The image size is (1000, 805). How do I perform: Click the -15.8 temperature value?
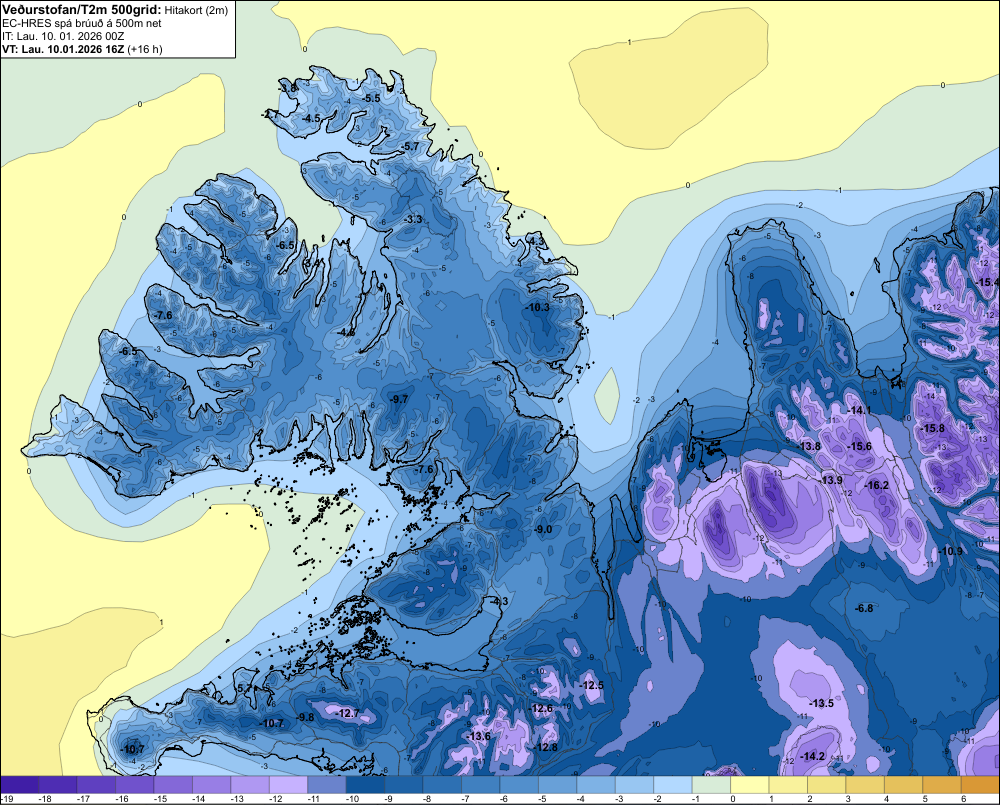[933, 429]
